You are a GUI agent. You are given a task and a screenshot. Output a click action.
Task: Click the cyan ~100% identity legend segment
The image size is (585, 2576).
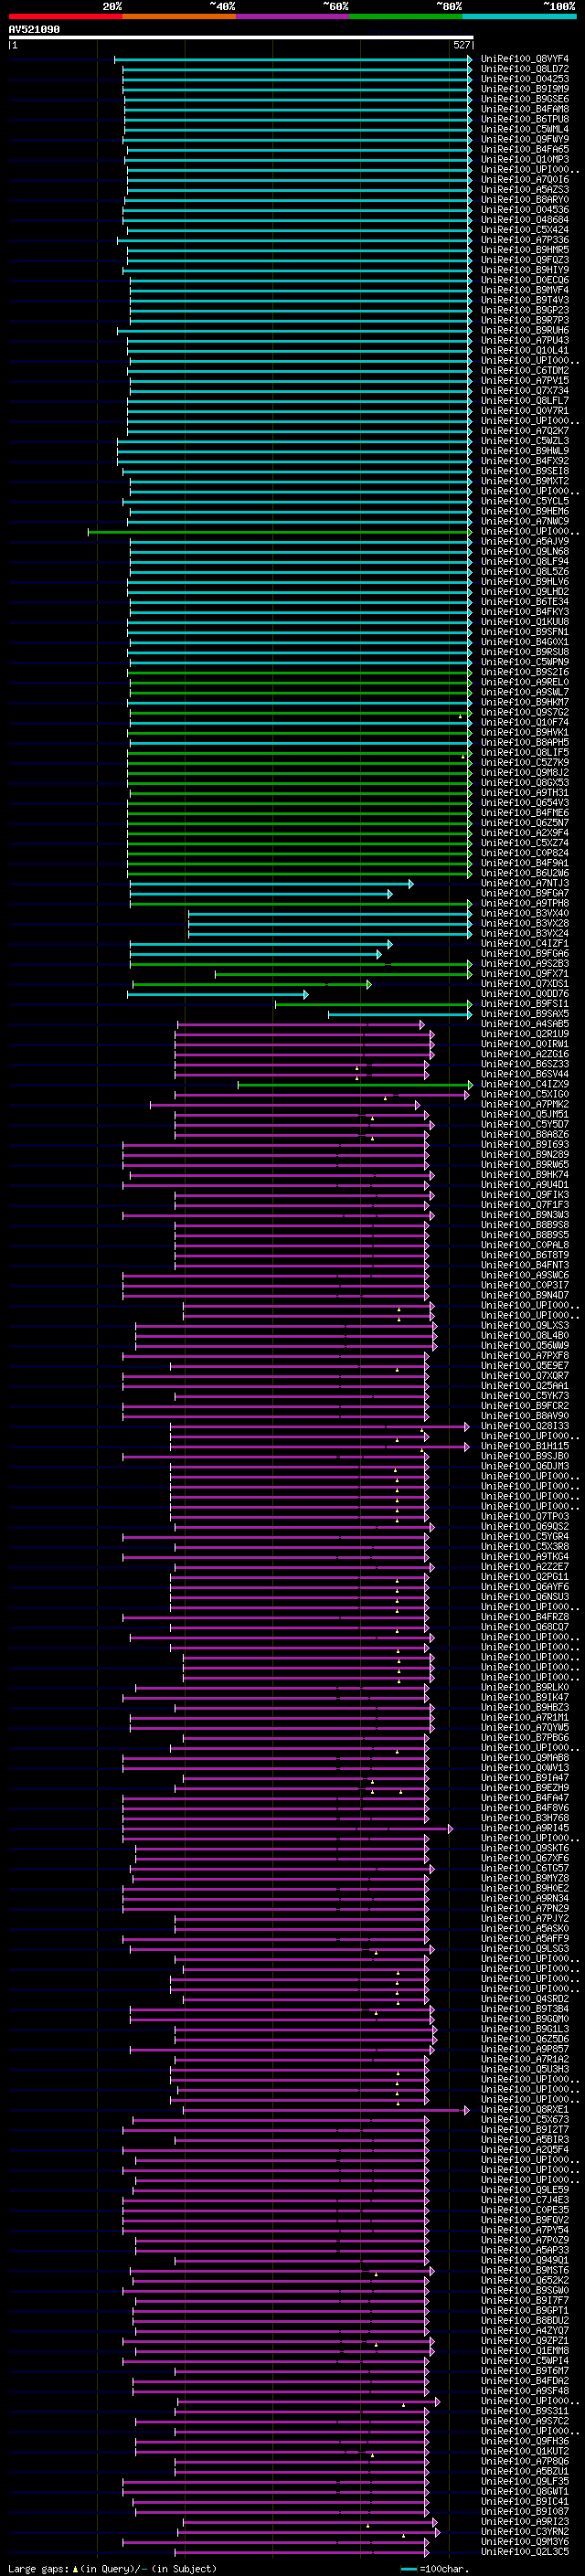pyautogui.click(x=519, y=16)
